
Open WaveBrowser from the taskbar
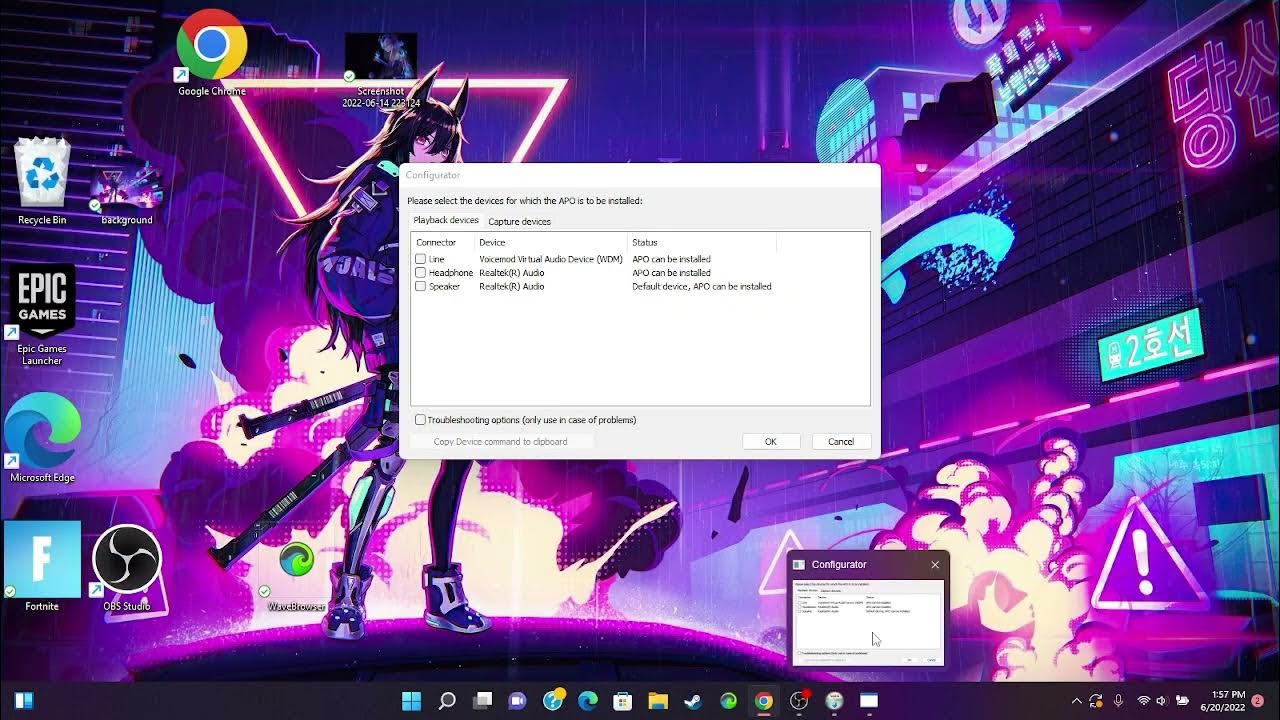(729, 701)
